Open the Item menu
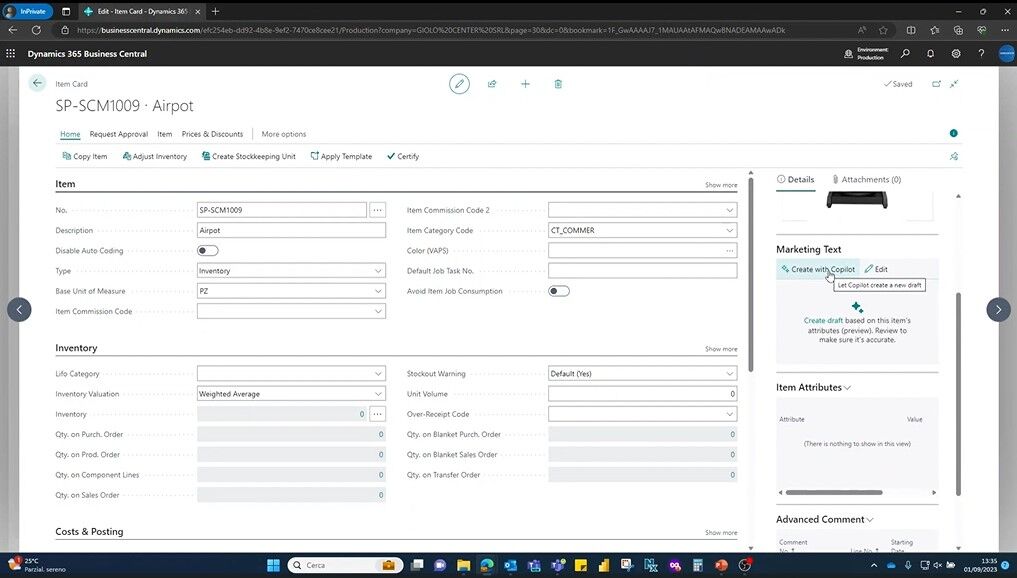The height and width of the screenshot is (578, 1017). [x=165, y=134]
